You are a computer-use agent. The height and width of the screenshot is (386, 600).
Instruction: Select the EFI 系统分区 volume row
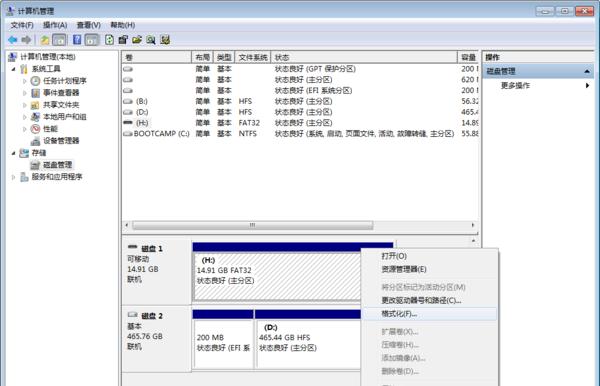click(300, 90)
